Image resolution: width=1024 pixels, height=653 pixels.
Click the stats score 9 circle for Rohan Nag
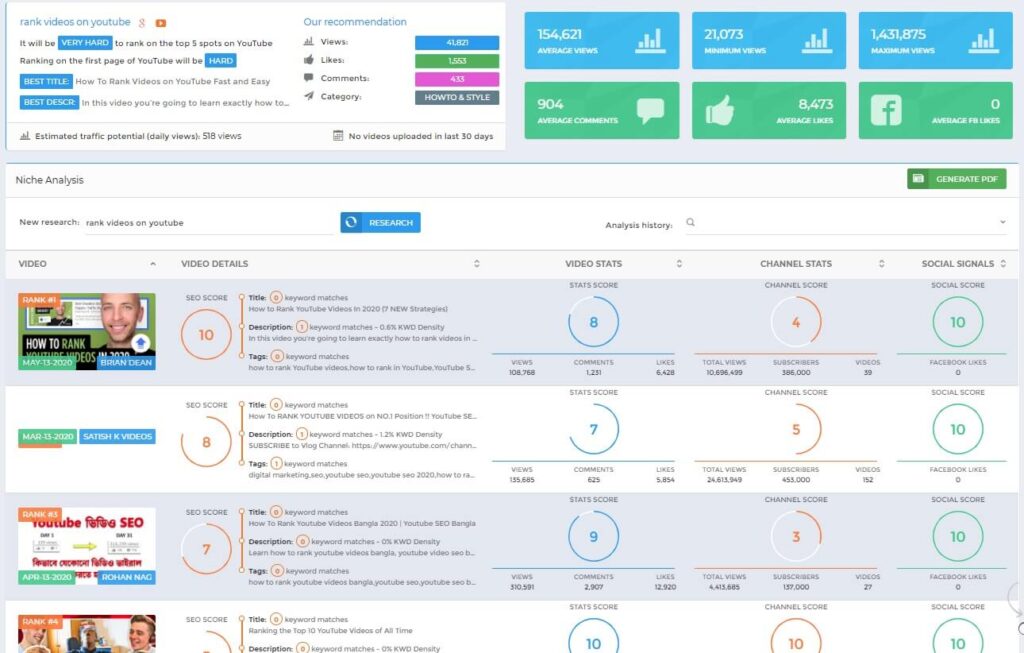coord(594,536)
